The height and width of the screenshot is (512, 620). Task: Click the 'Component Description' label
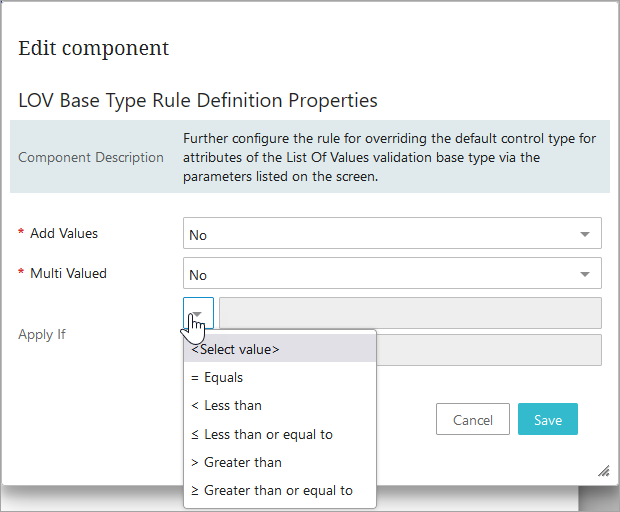click(91, 157)
